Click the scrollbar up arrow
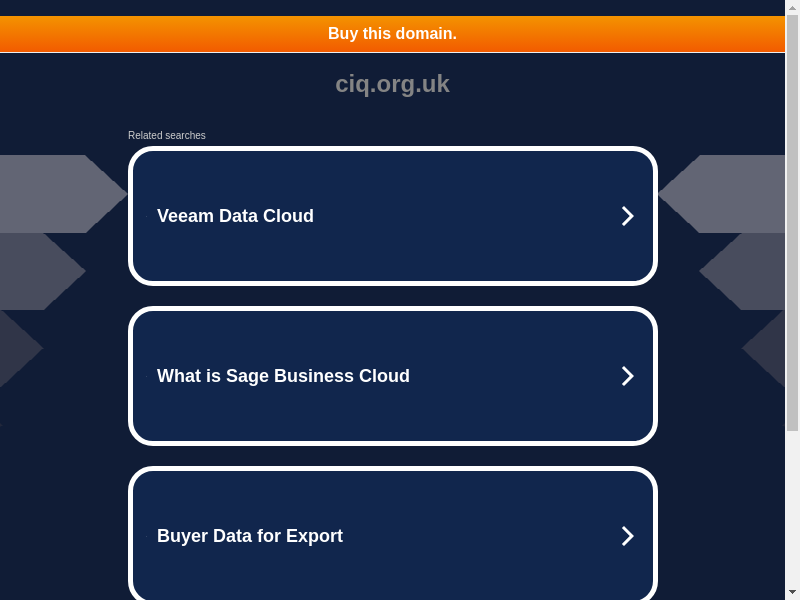This screenshot has height=600, width=800. 792,7
